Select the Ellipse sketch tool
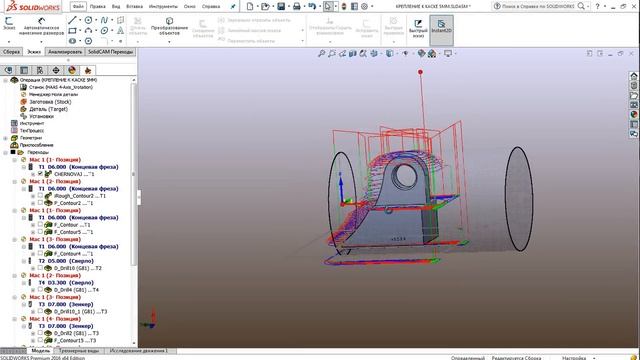The height and width of the screenshot is (360, 640). [x=104, y=31]
